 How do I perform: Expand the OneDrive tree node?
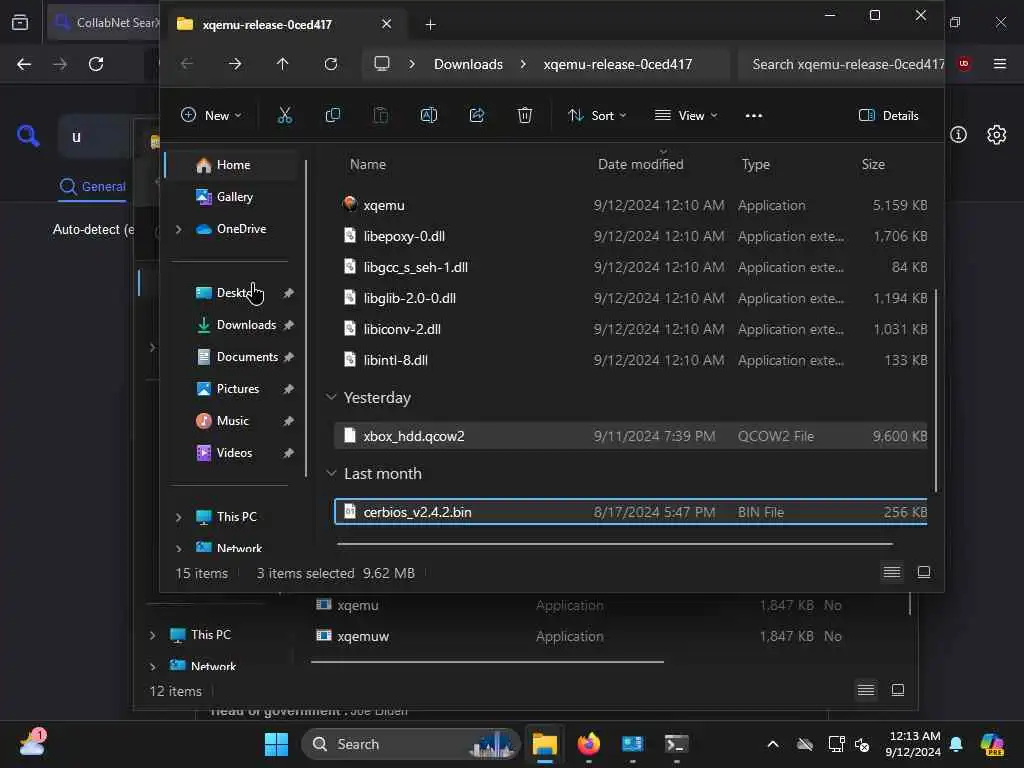pyautogui.click(x=178, y=229)
